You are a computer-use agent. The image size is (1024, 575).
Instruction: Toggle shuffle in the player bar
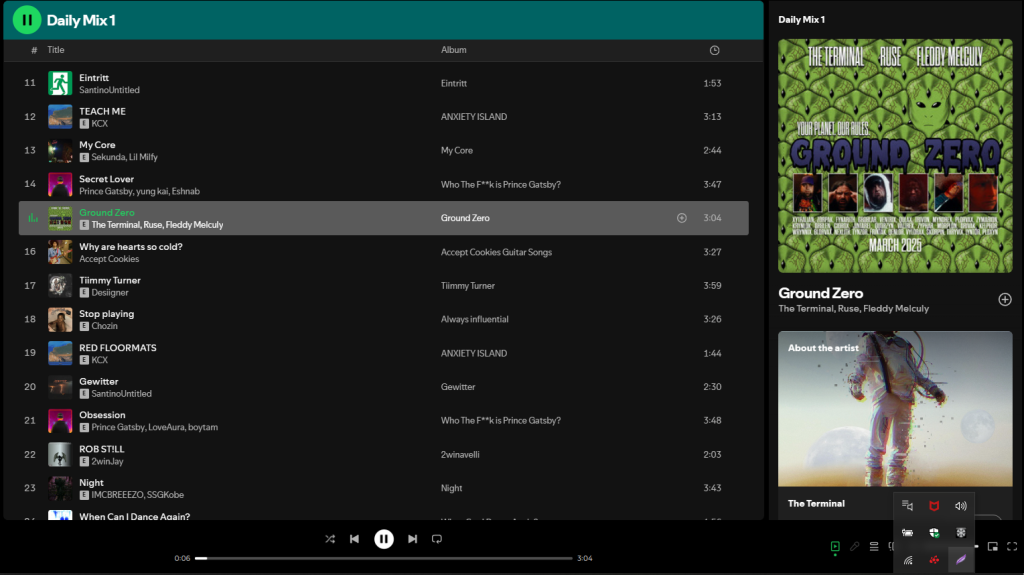pyautogui.click(x=330, y=539)
